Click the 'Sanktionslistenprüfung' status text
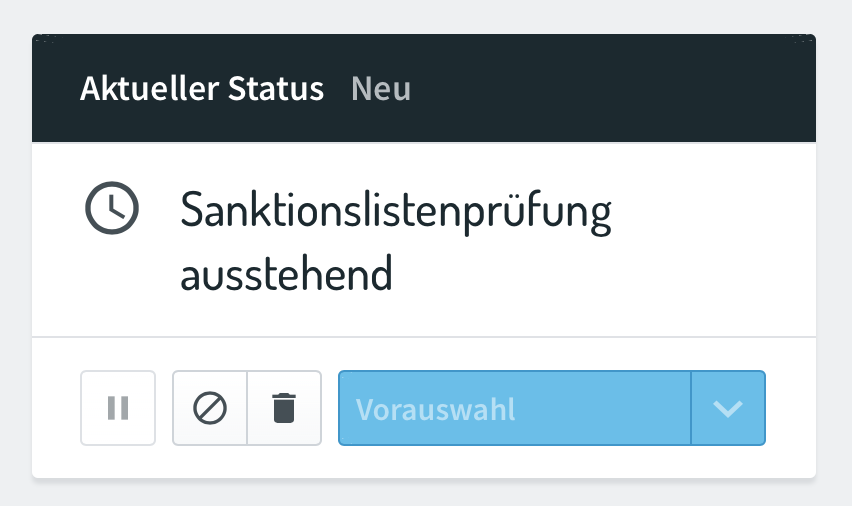The width and height of the screenshot is (852, 506). coord(396,212)
